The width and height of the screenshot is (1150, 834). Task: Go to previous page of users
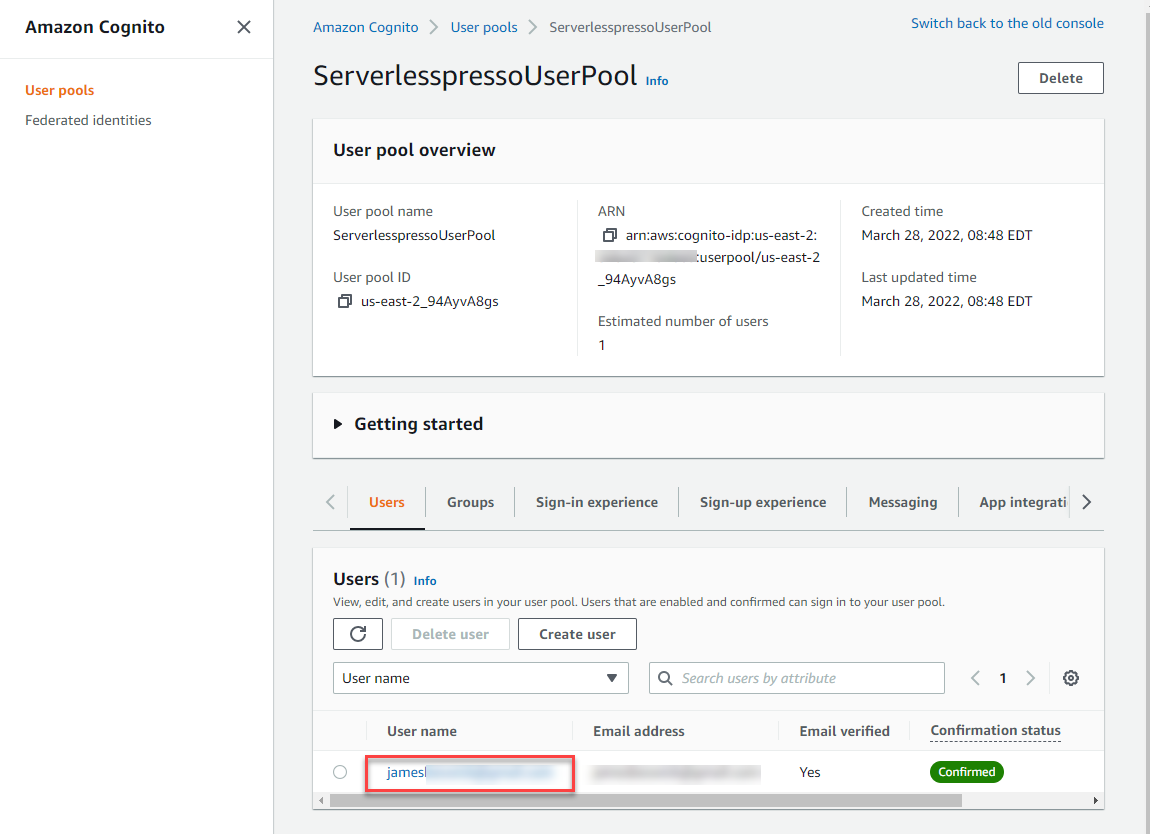975,678
